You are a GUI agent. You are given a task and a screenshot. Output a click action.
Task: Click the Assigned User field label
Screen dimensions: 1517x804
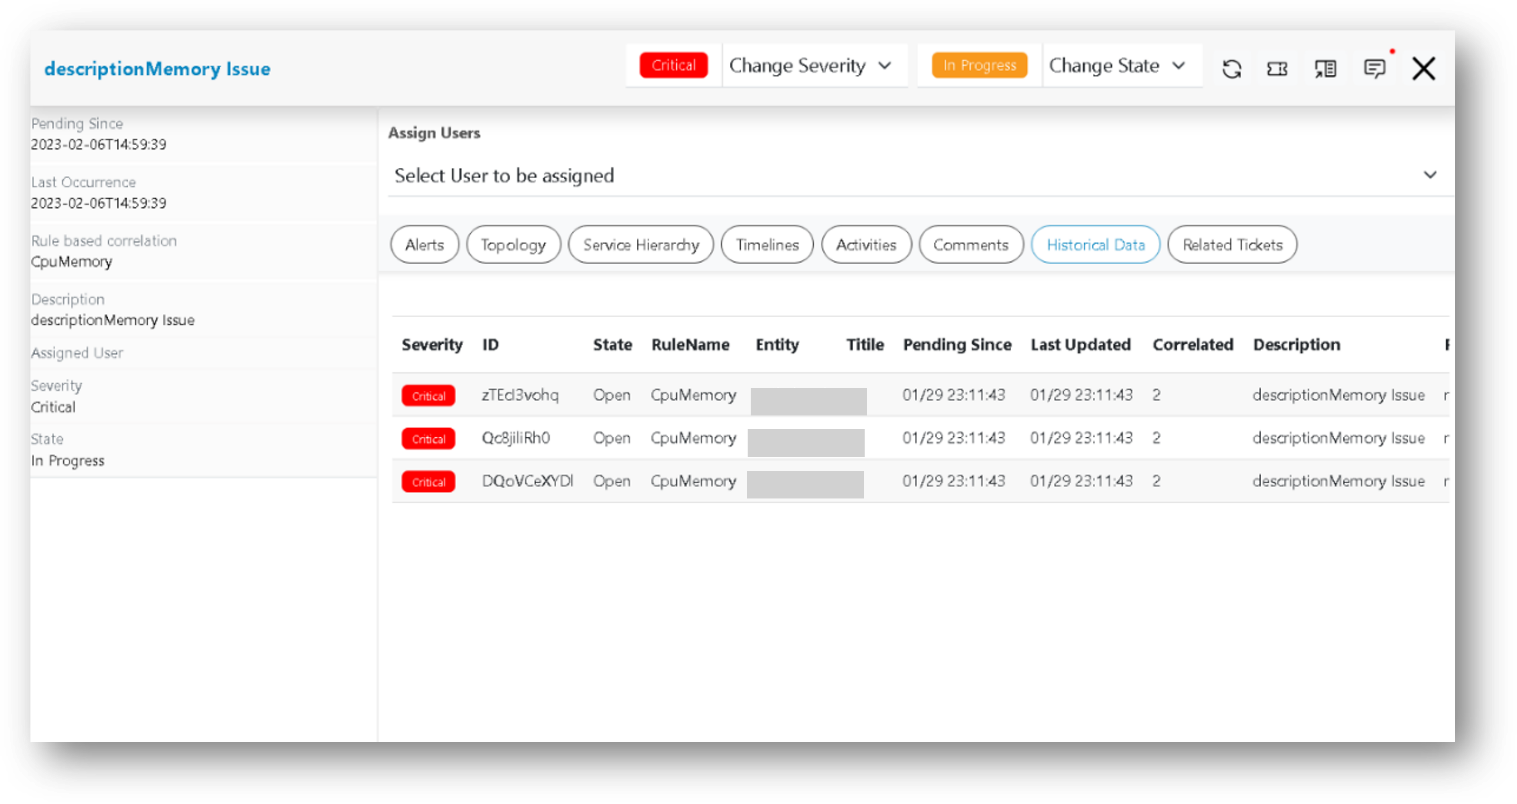(77, 353)
